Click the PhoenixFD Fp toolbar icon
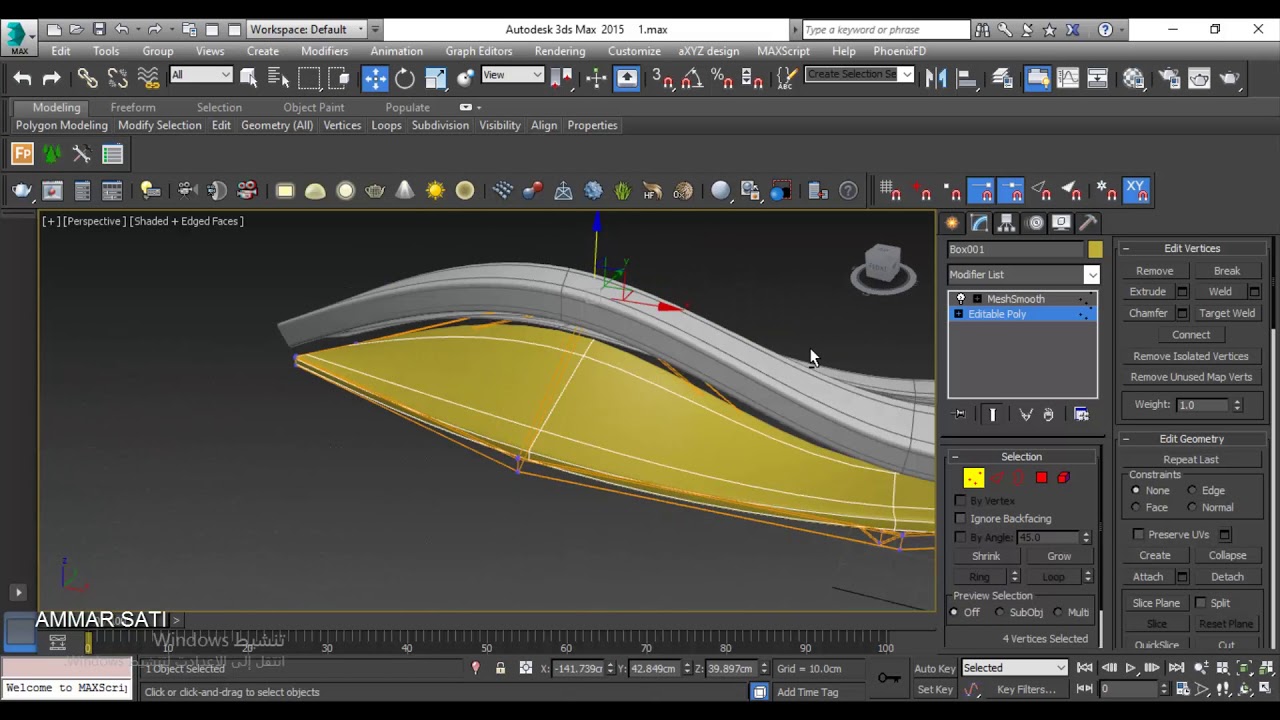 coord(22,154)
